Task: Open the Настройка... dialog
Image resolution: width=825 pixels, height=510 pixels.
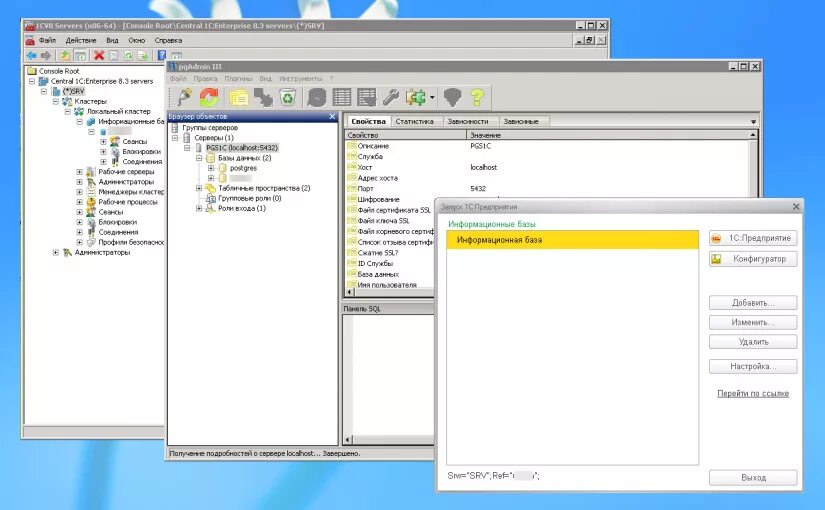Action: point(753,366)
